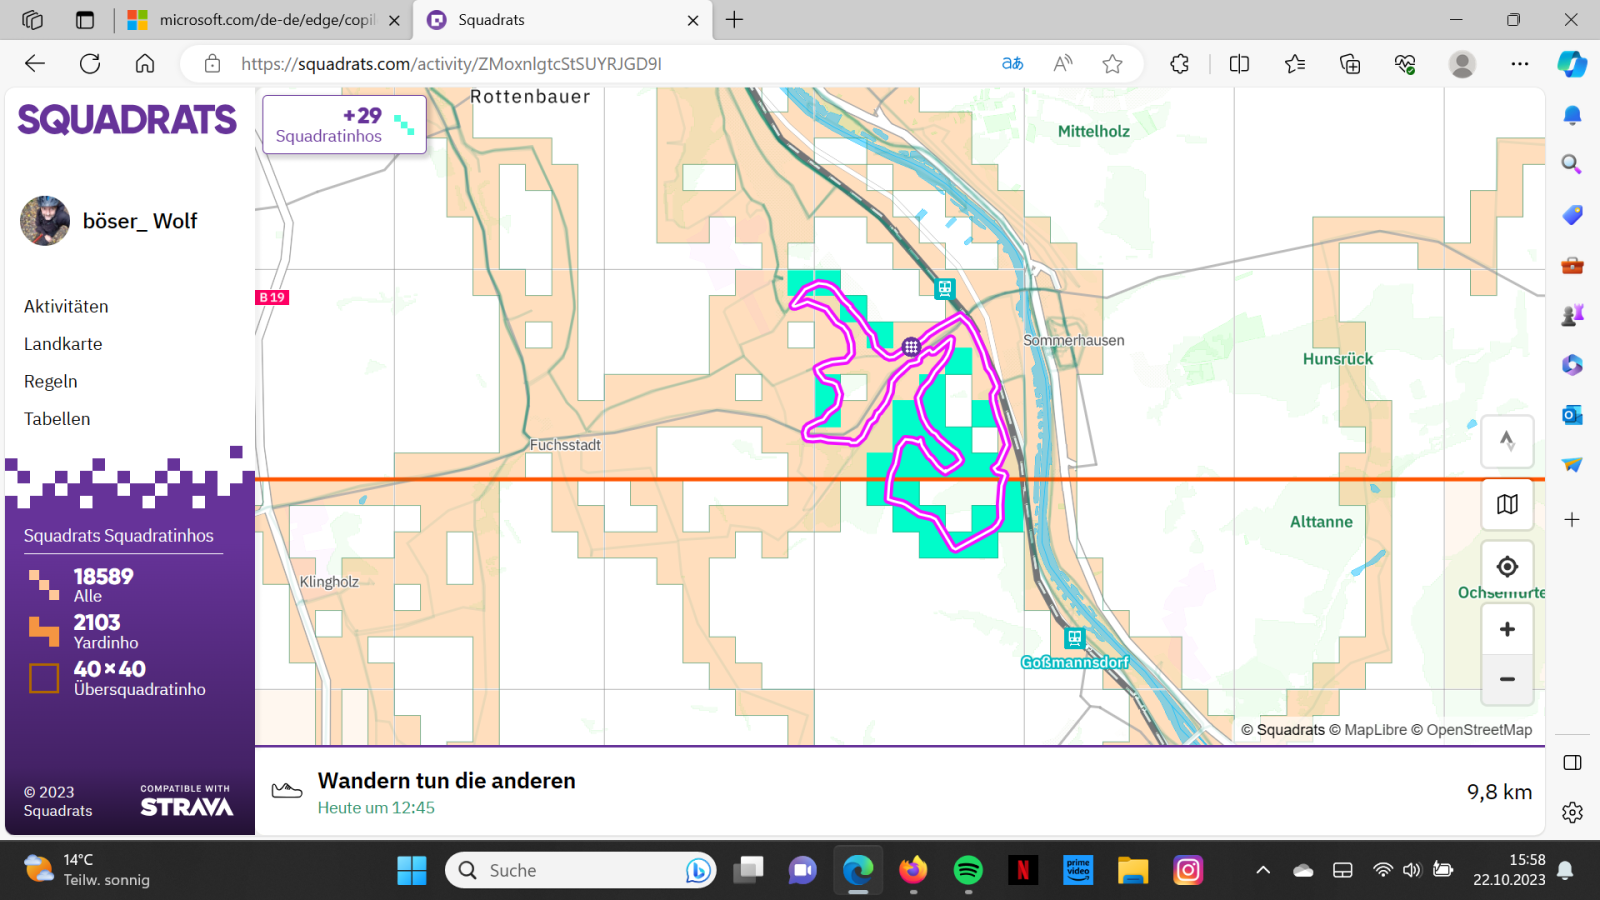The width and height of the screenshot is (1600, 900).
Task: Show hidden system tray icons
Action: (x=1263, y=871)
